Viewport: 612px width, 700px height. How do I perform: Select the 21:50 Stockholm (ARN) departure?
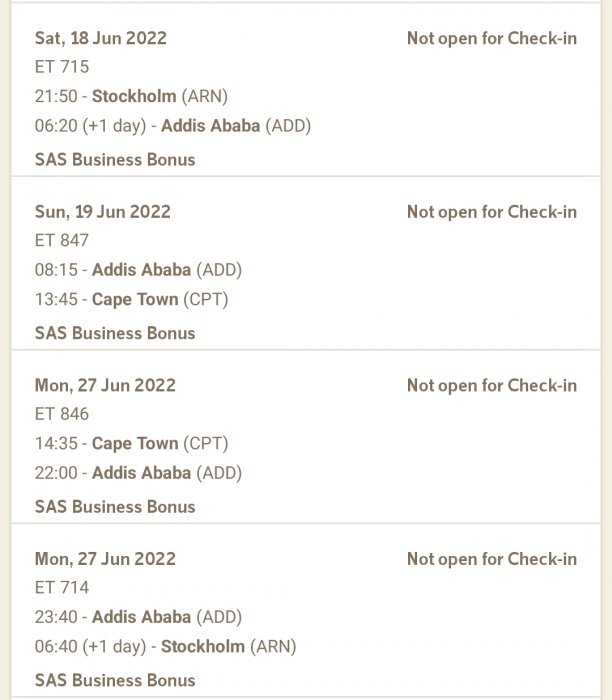[132, 96]
